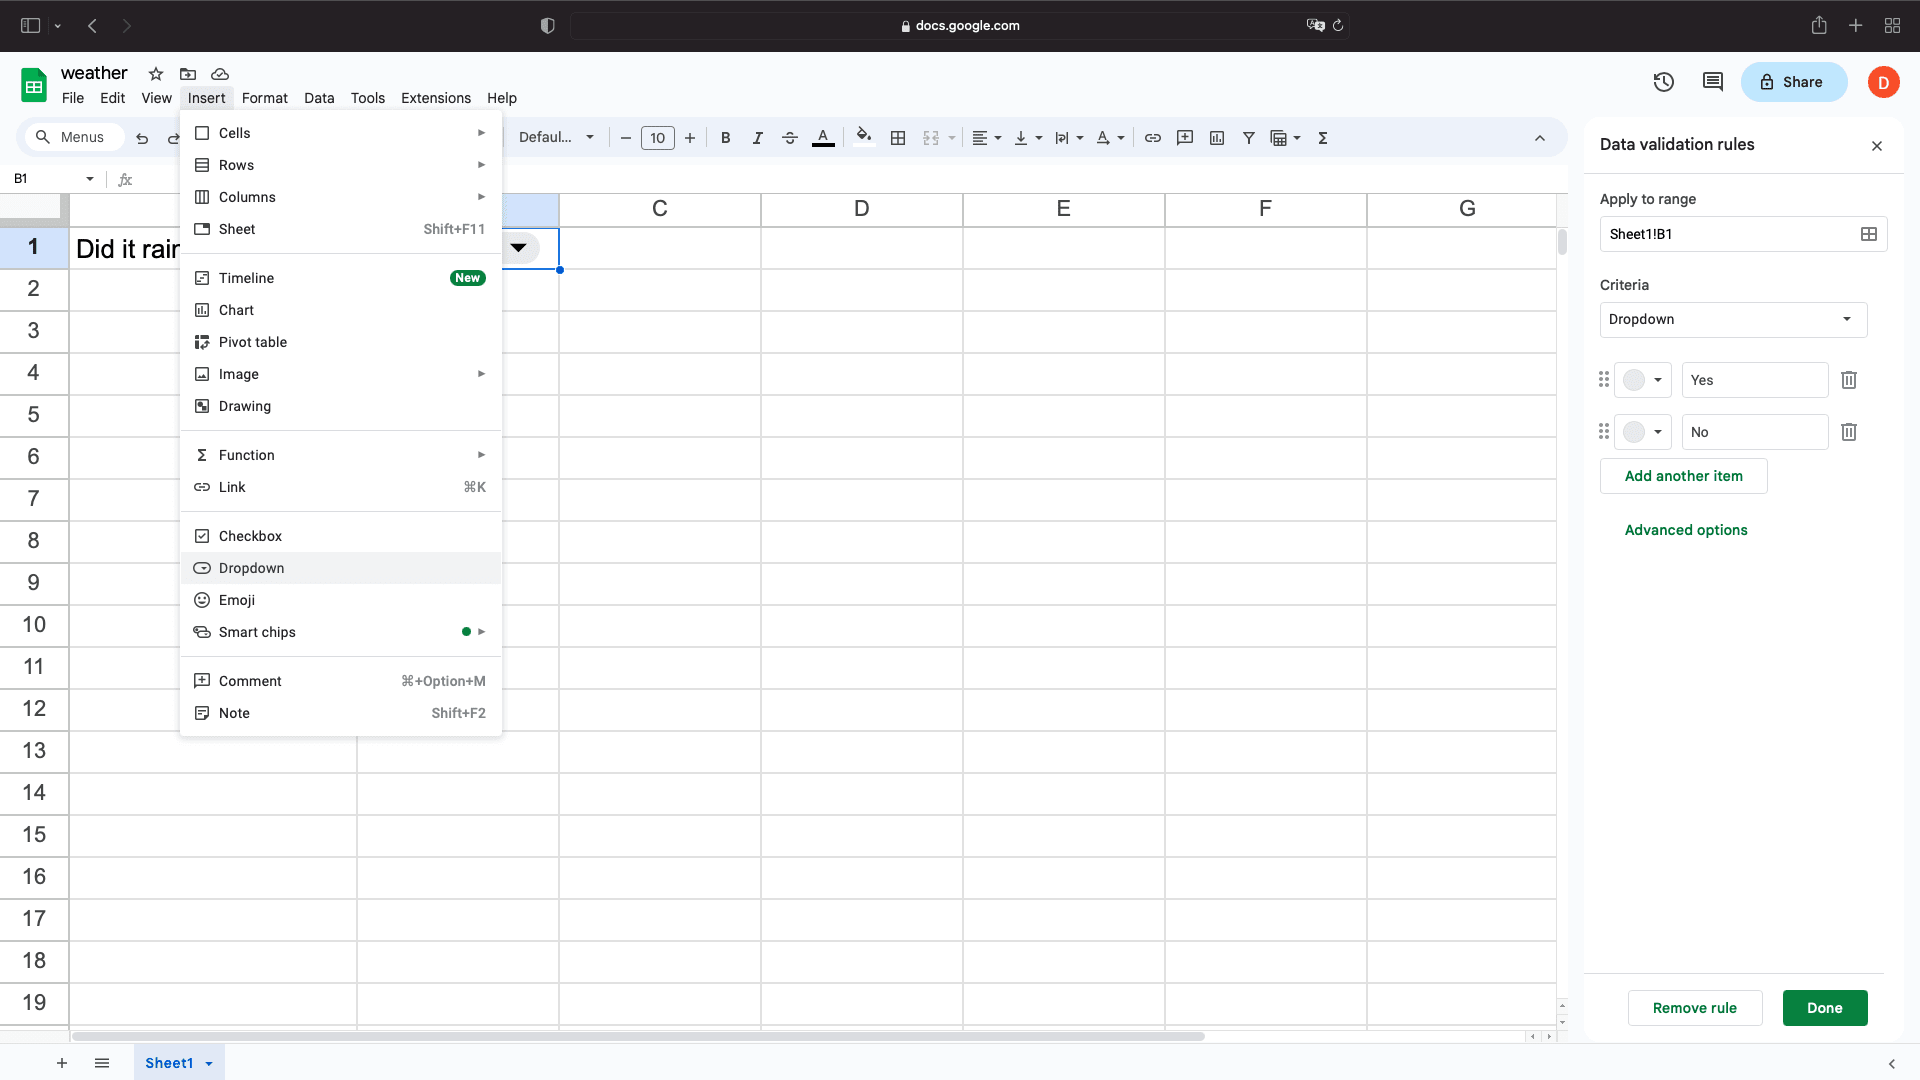The width and height of the screenshot is (1920, 1080).
Task: Click the italic formatting icon
Action: (x=758, y=138)
